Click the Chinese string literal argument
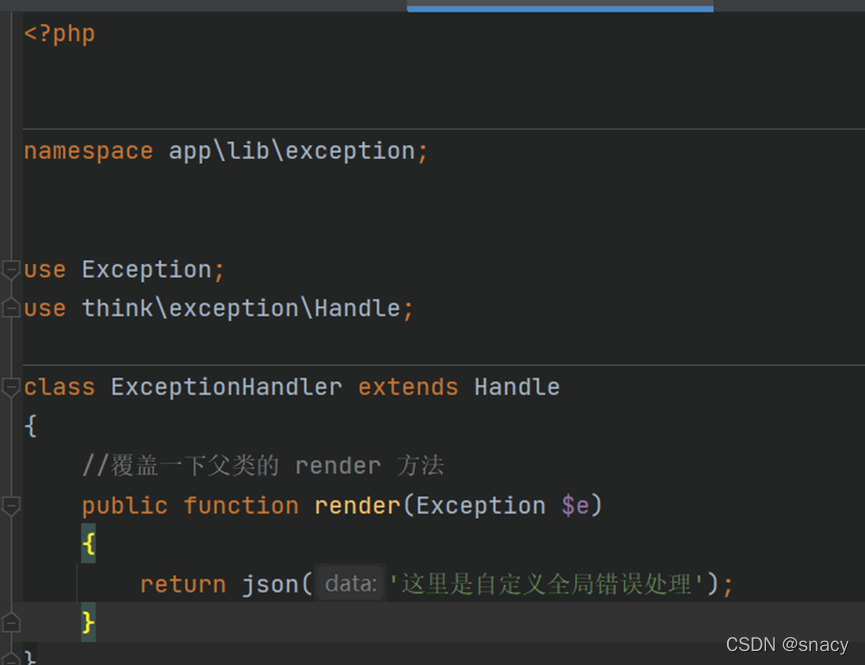This screenshot has width=865, height=665. 546,584
